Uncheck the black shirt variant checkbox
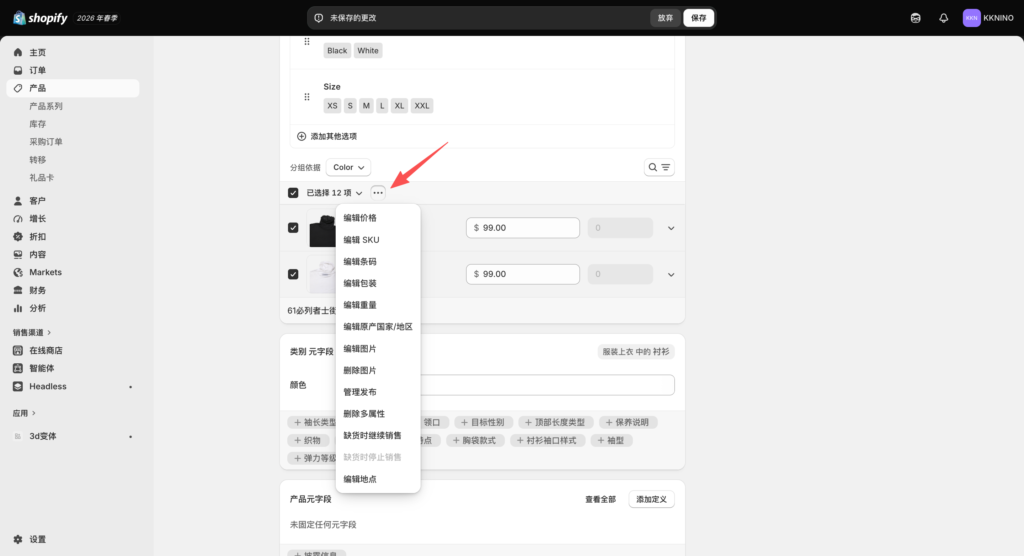Viewport: 1024px width, 556px height. 293,228
